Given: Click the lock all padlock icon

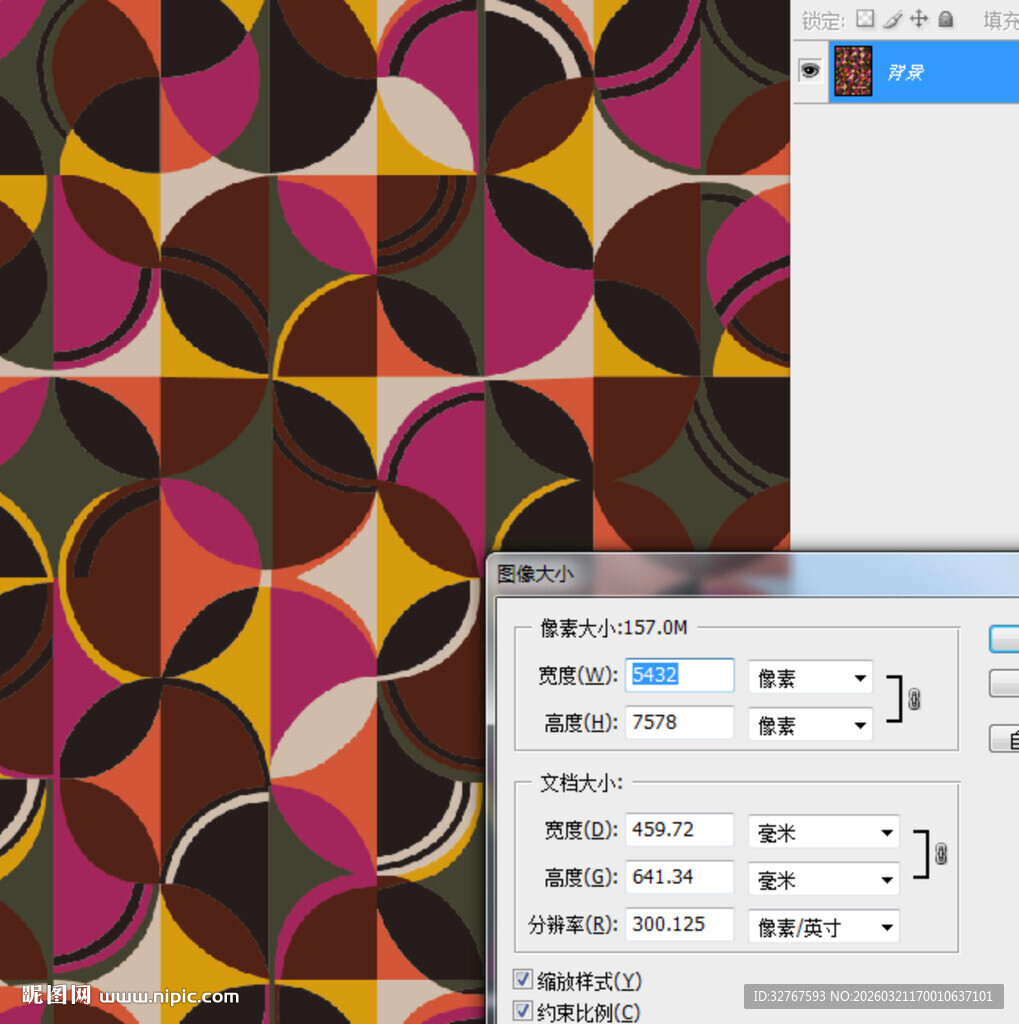Looking at the screenshot, I should [x=945, y=19].
